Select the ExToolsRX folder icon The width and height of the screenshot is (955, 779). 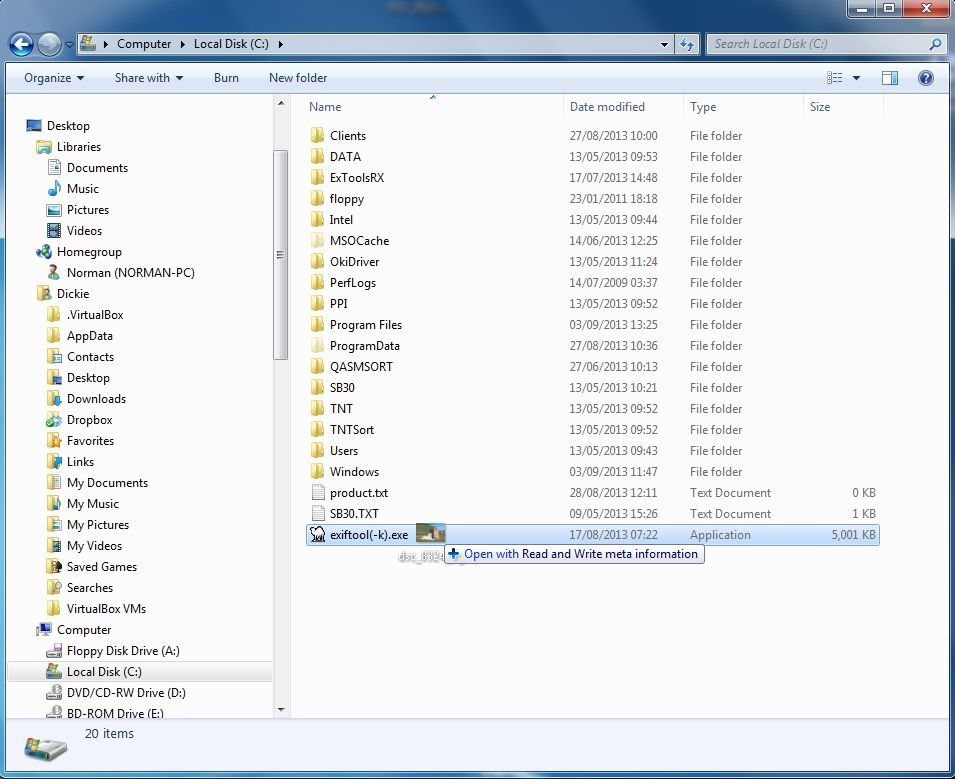pos(317,177)
